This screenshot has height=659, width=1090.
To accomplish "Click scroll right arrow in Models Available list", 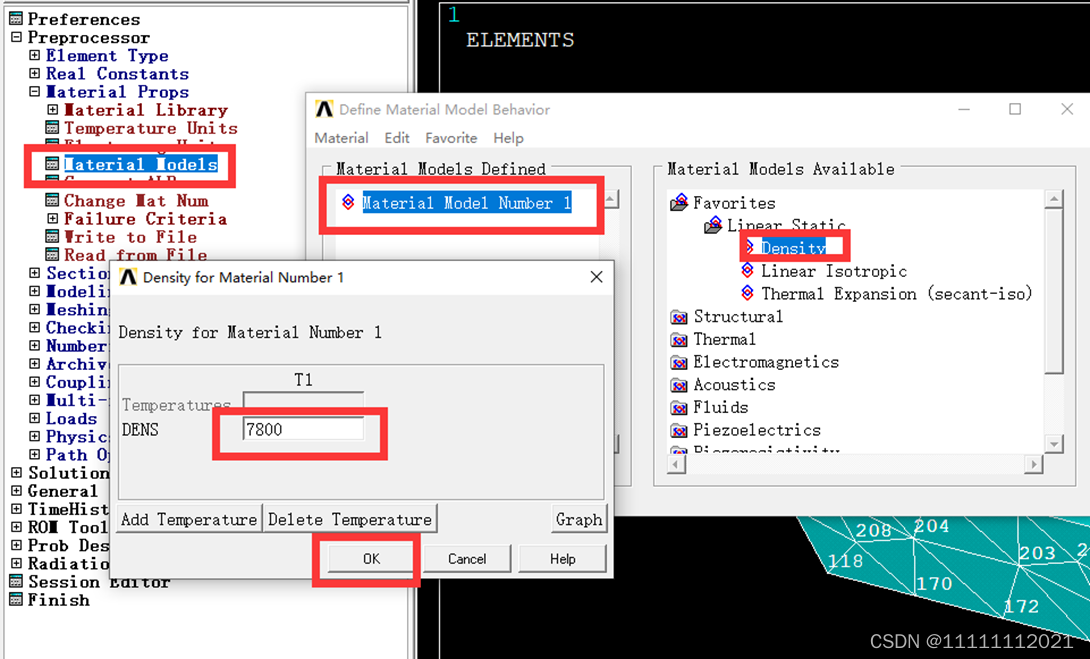I will tap(1034, 464).
